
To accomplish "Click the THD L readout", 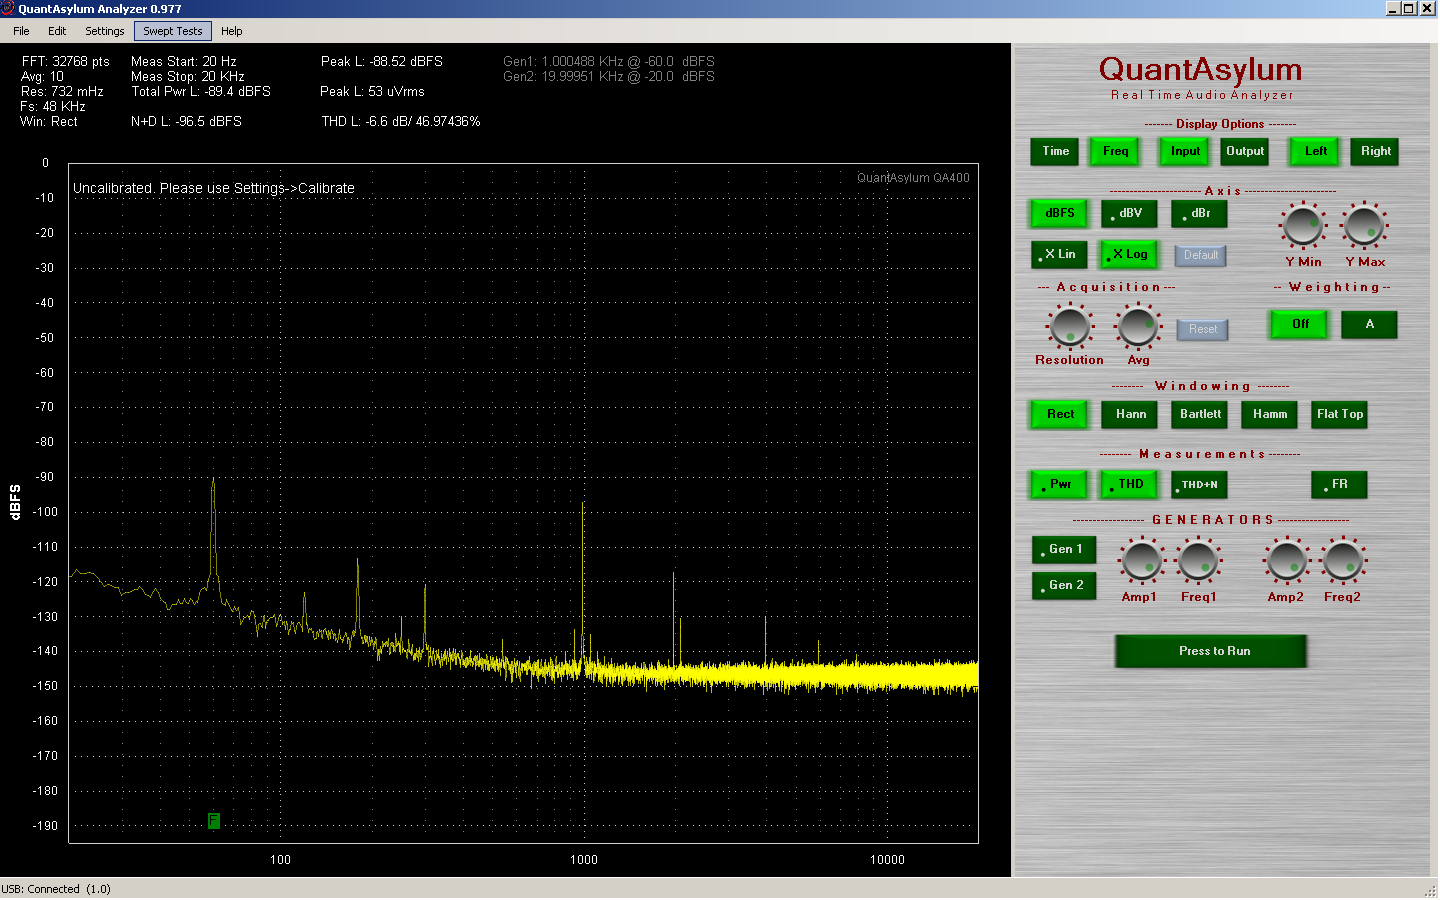I will 400,122.
